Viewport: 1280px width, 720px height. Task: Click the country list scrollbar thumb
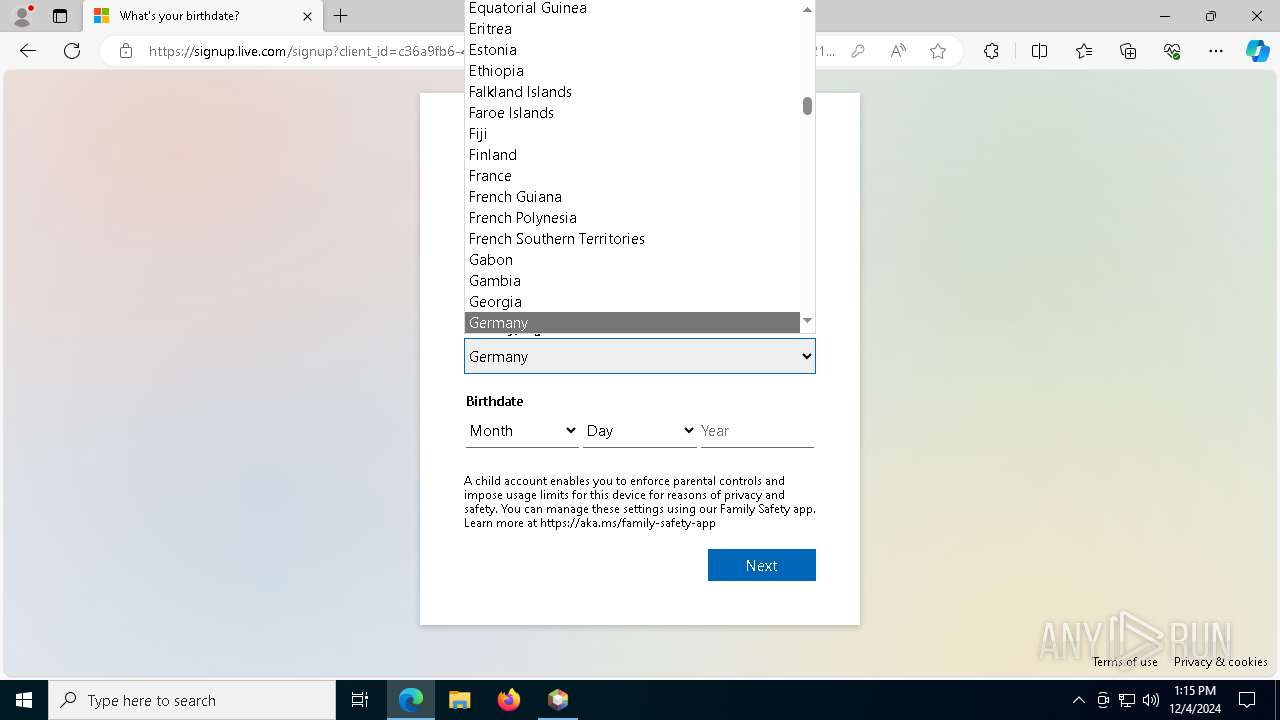point(807,106)
